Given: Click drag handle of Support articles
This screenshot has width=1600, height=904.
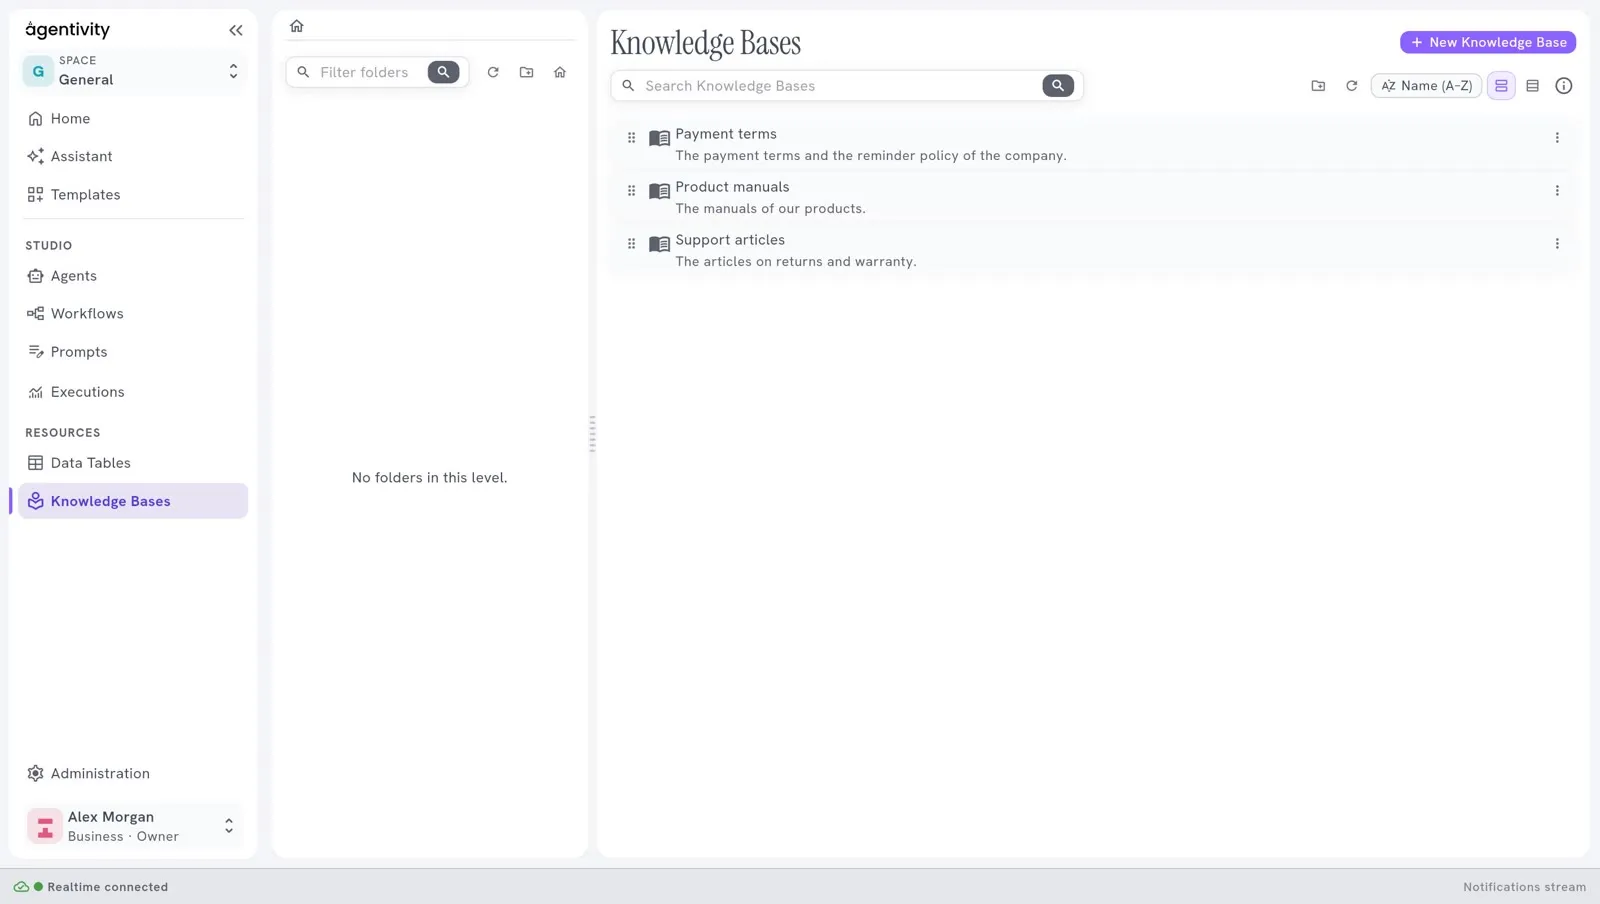Looking at the screenshot, I should point(631,244).
